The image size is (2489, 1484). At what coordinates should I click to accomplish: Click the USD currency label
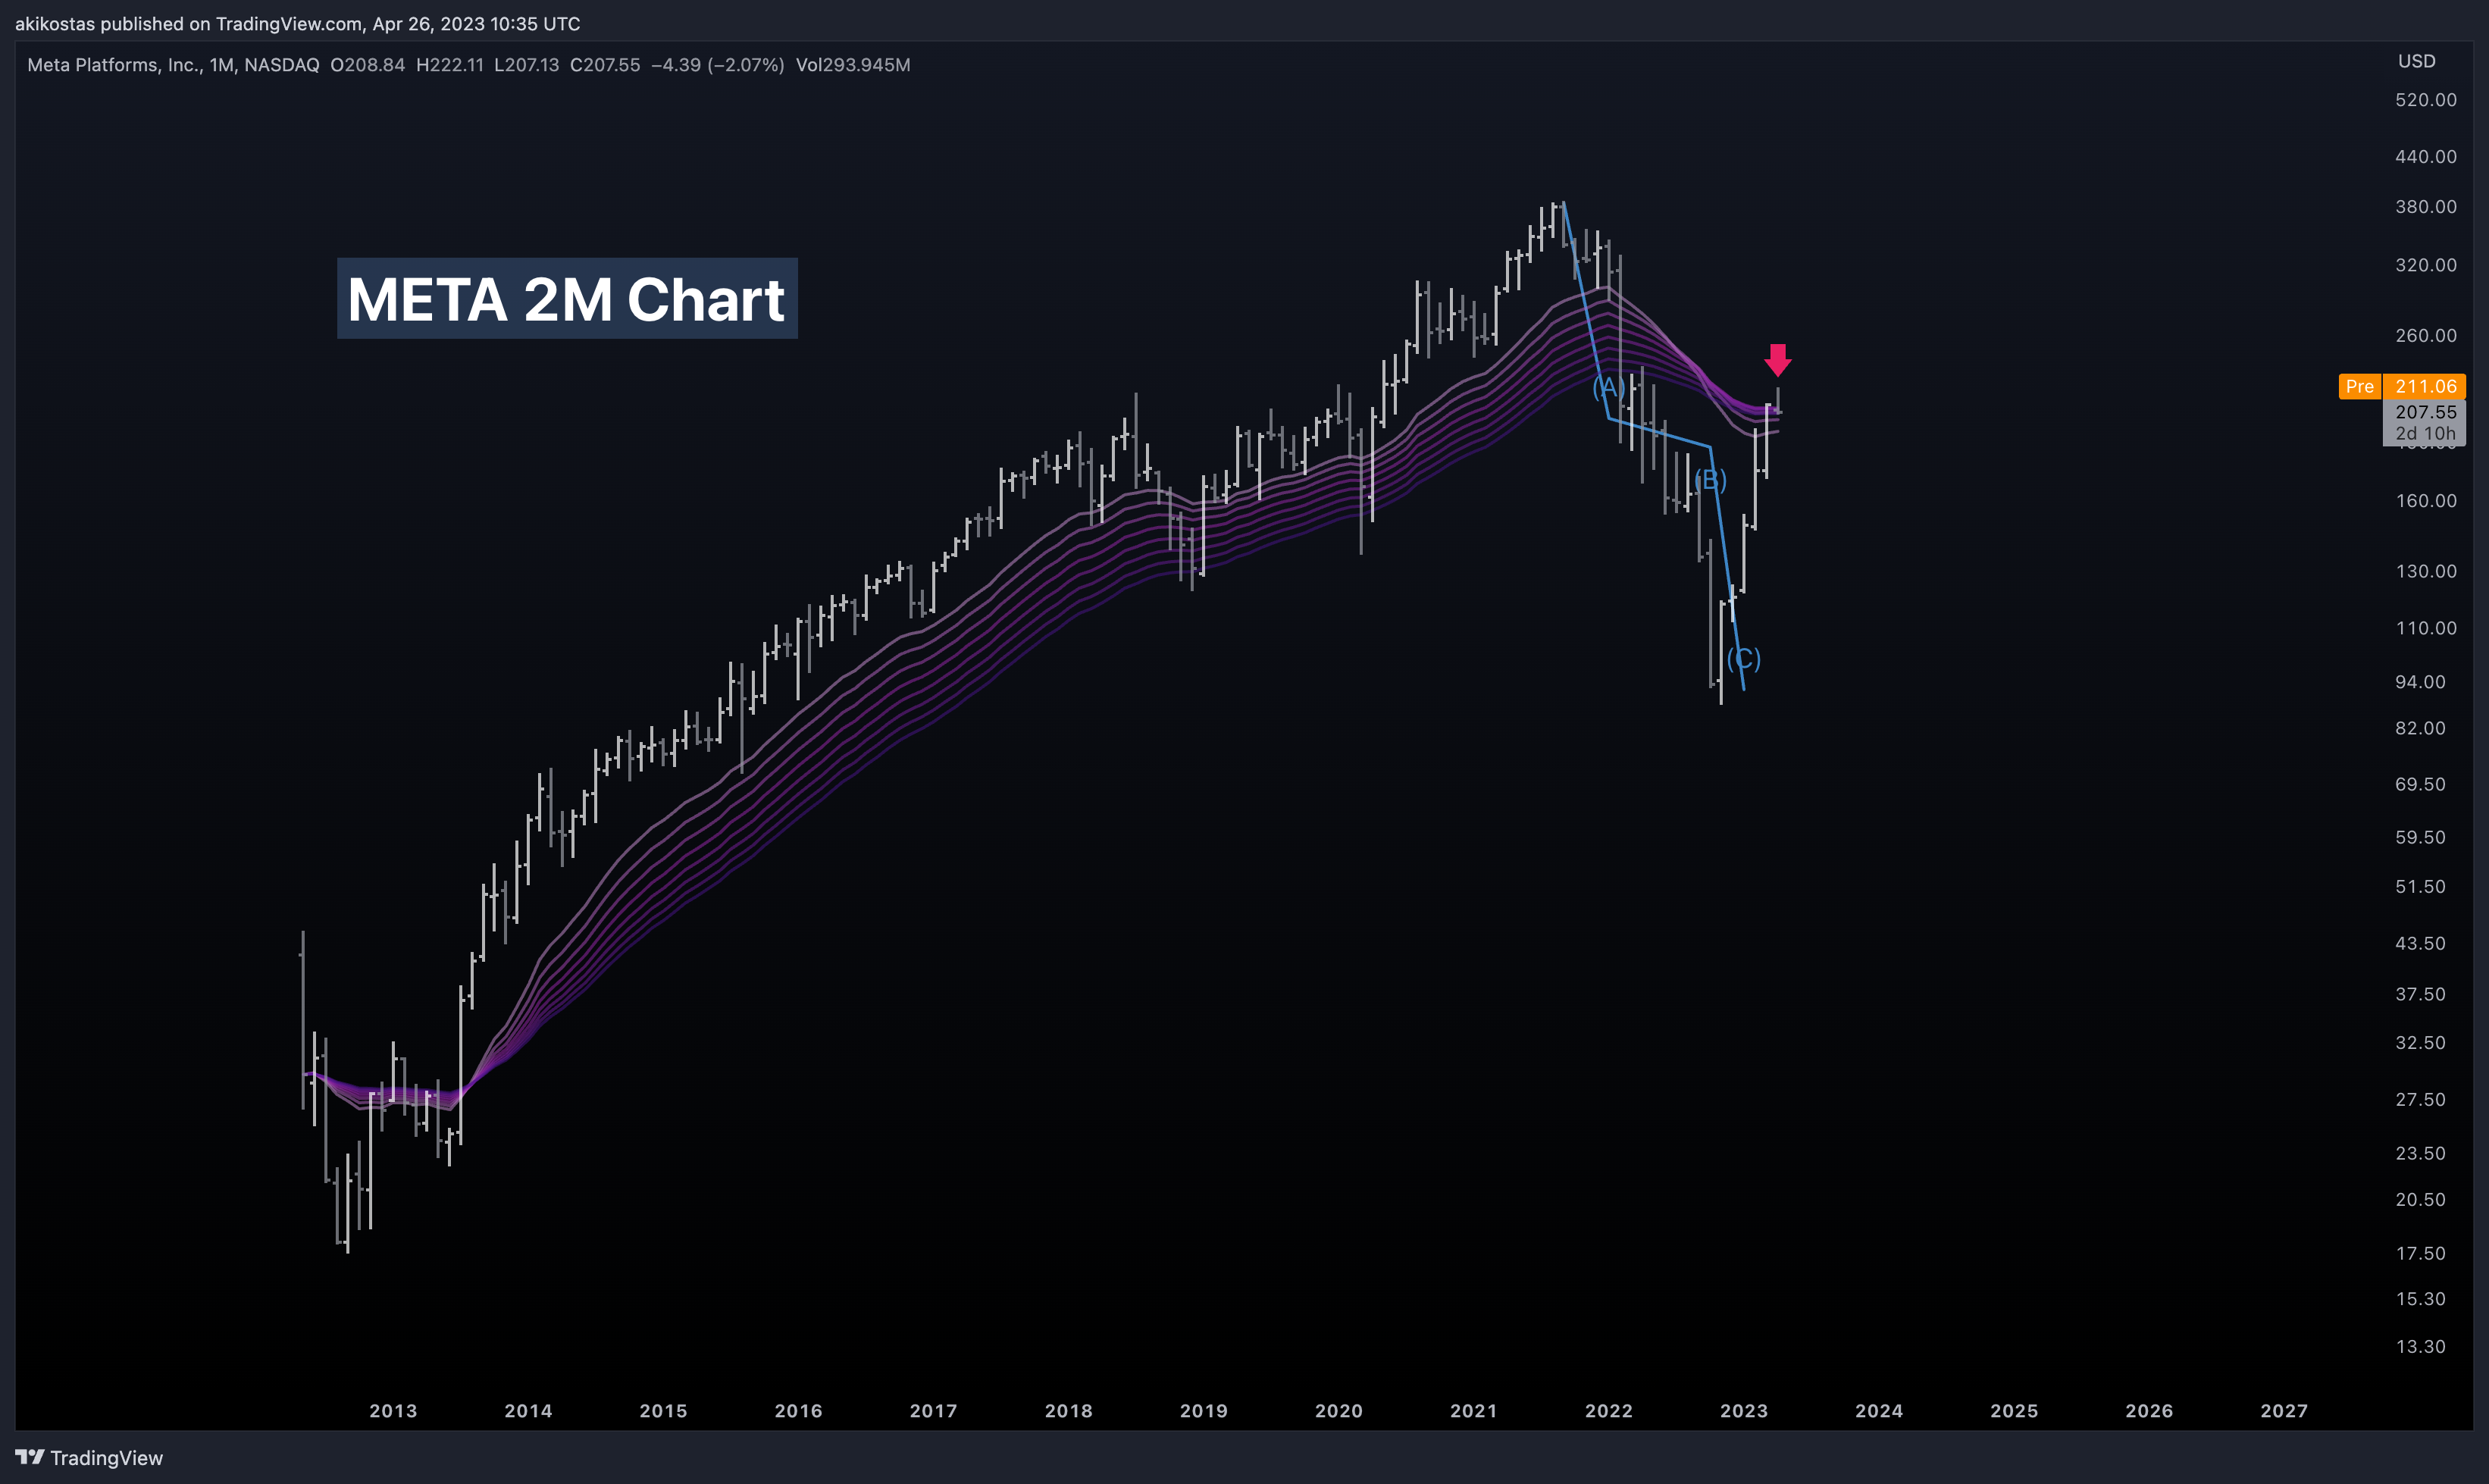2417,61
